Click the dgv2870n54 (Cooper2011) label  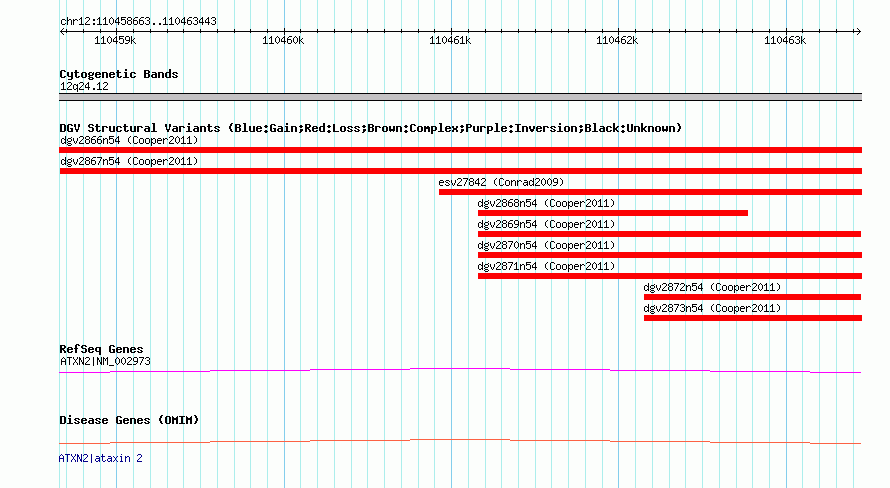point(546,245)
